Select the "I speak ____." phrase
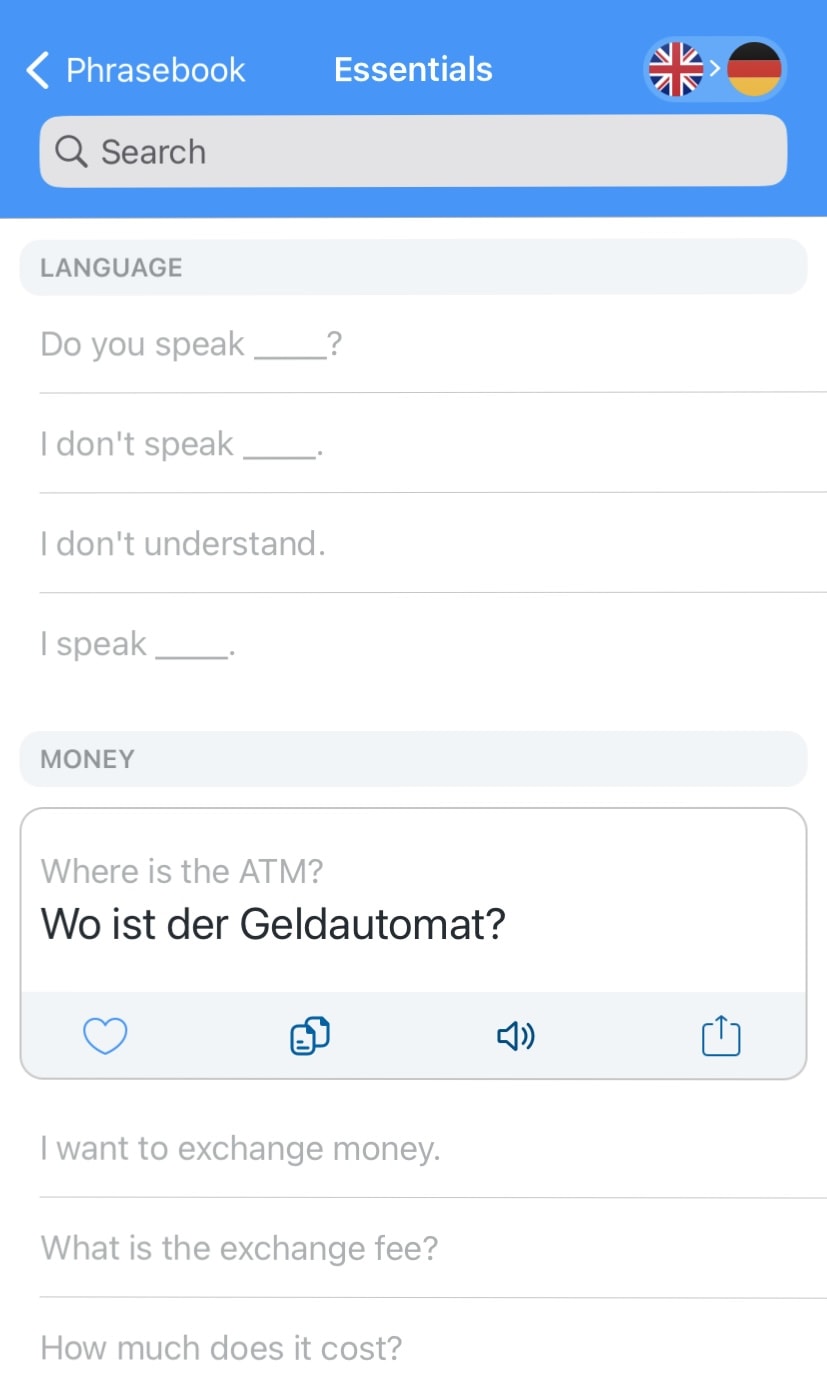Image resolution: width=827 pixels, height=1378 pixels. click(135, 643)
